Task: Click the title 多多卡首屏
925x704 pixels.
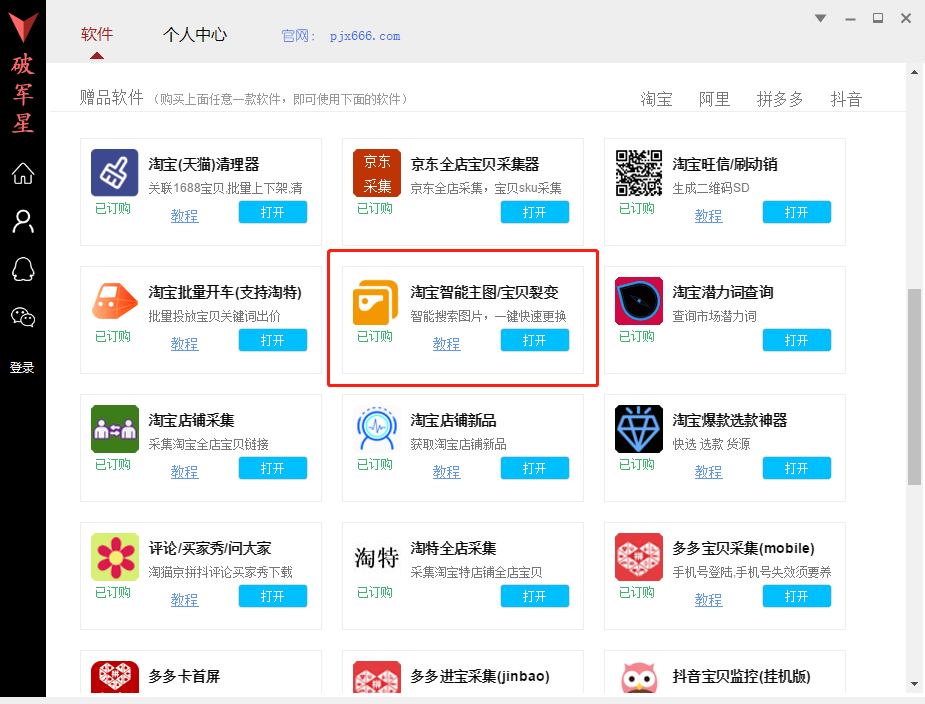Action: pos(184,676)
